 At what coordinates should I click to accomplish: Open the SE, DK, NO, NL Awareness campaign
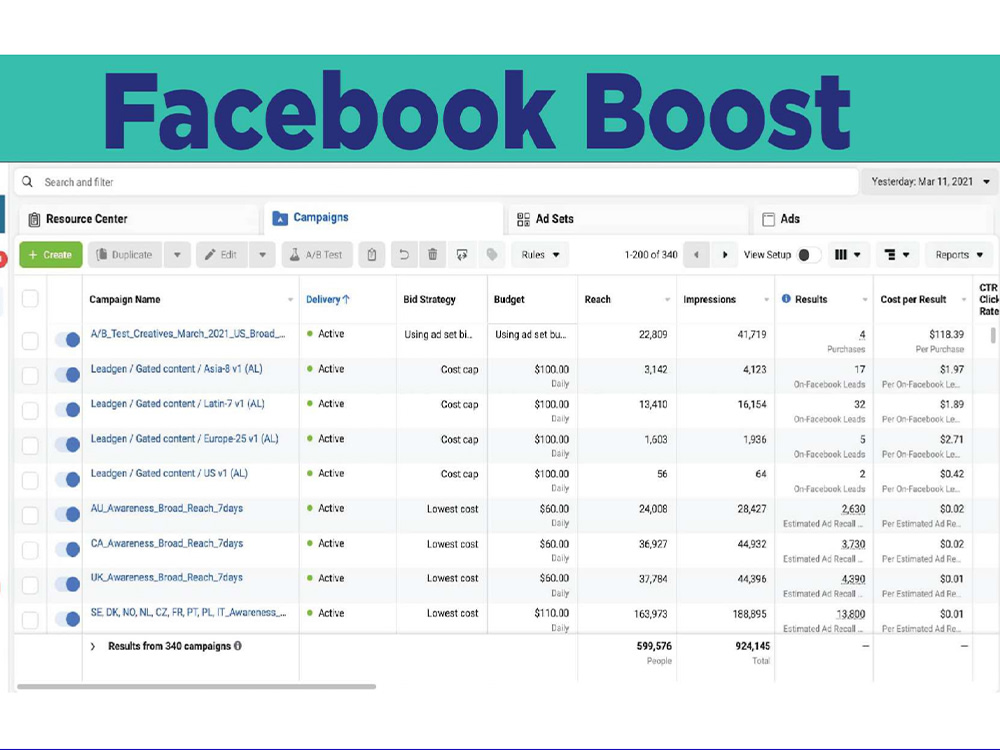188,612
